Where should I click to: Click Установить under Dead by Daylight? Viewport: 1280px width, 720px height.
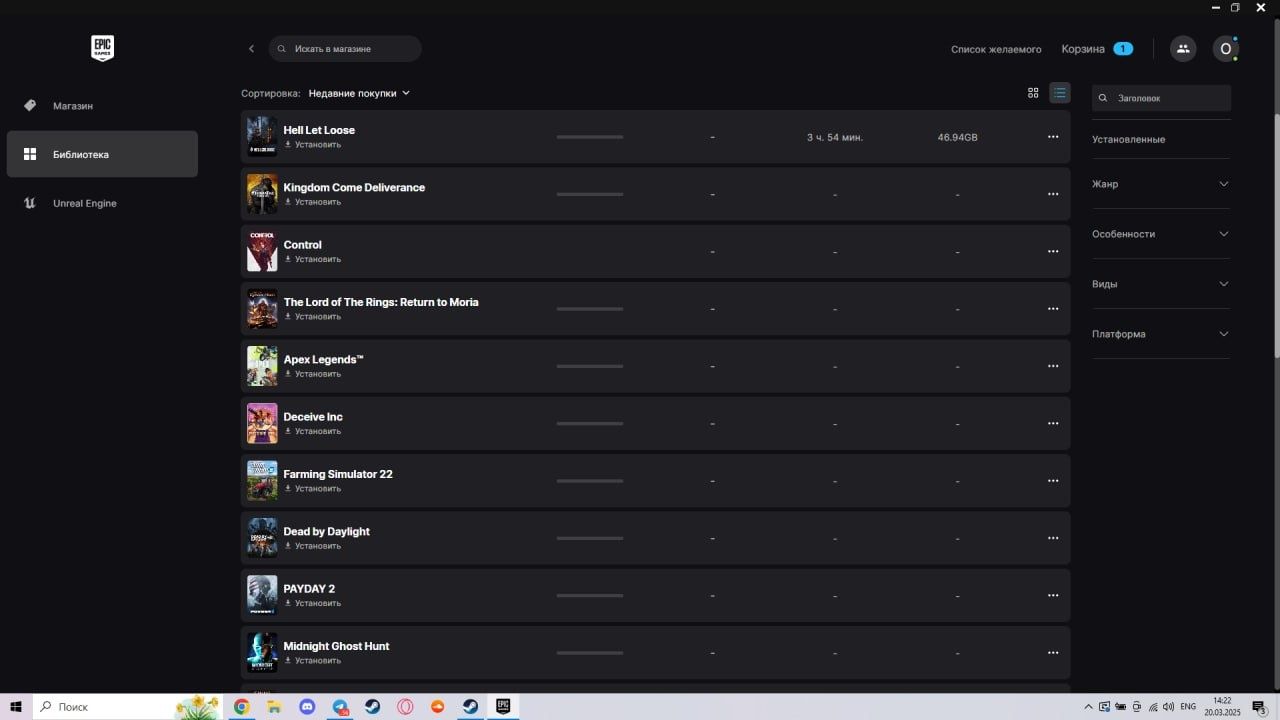pyautogui.click(x=313, y=546)
